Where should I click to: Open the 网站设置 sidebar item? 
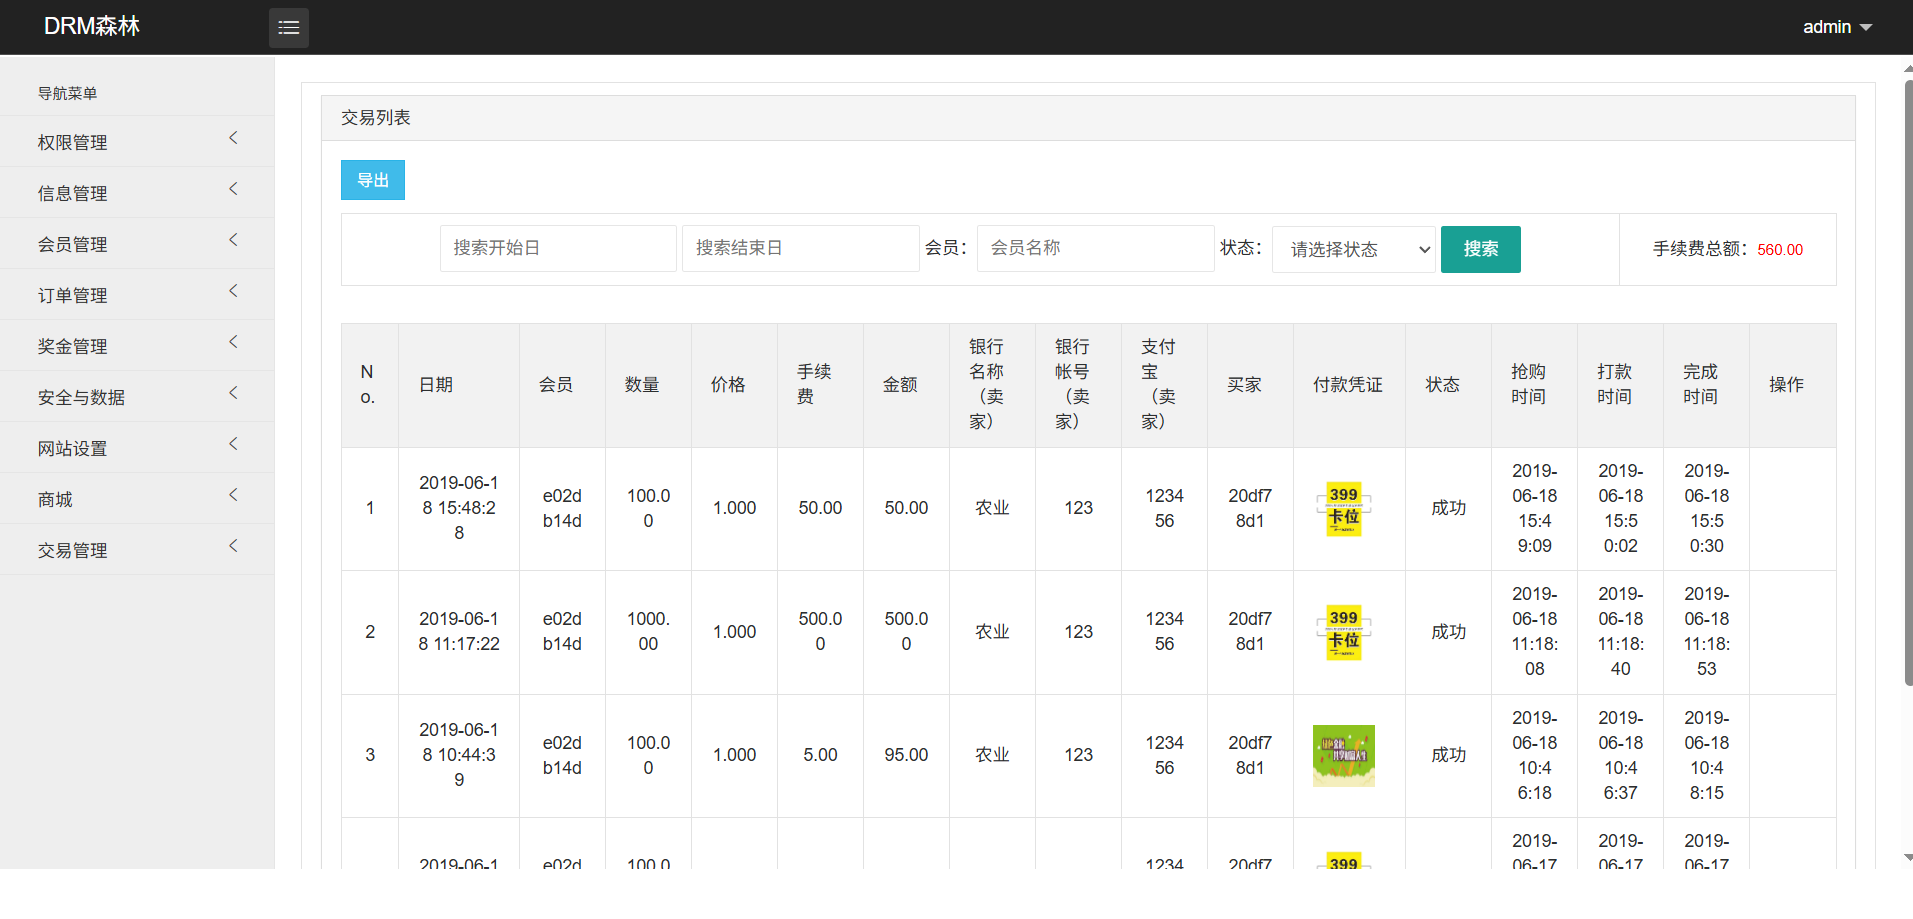coord(137,448)
